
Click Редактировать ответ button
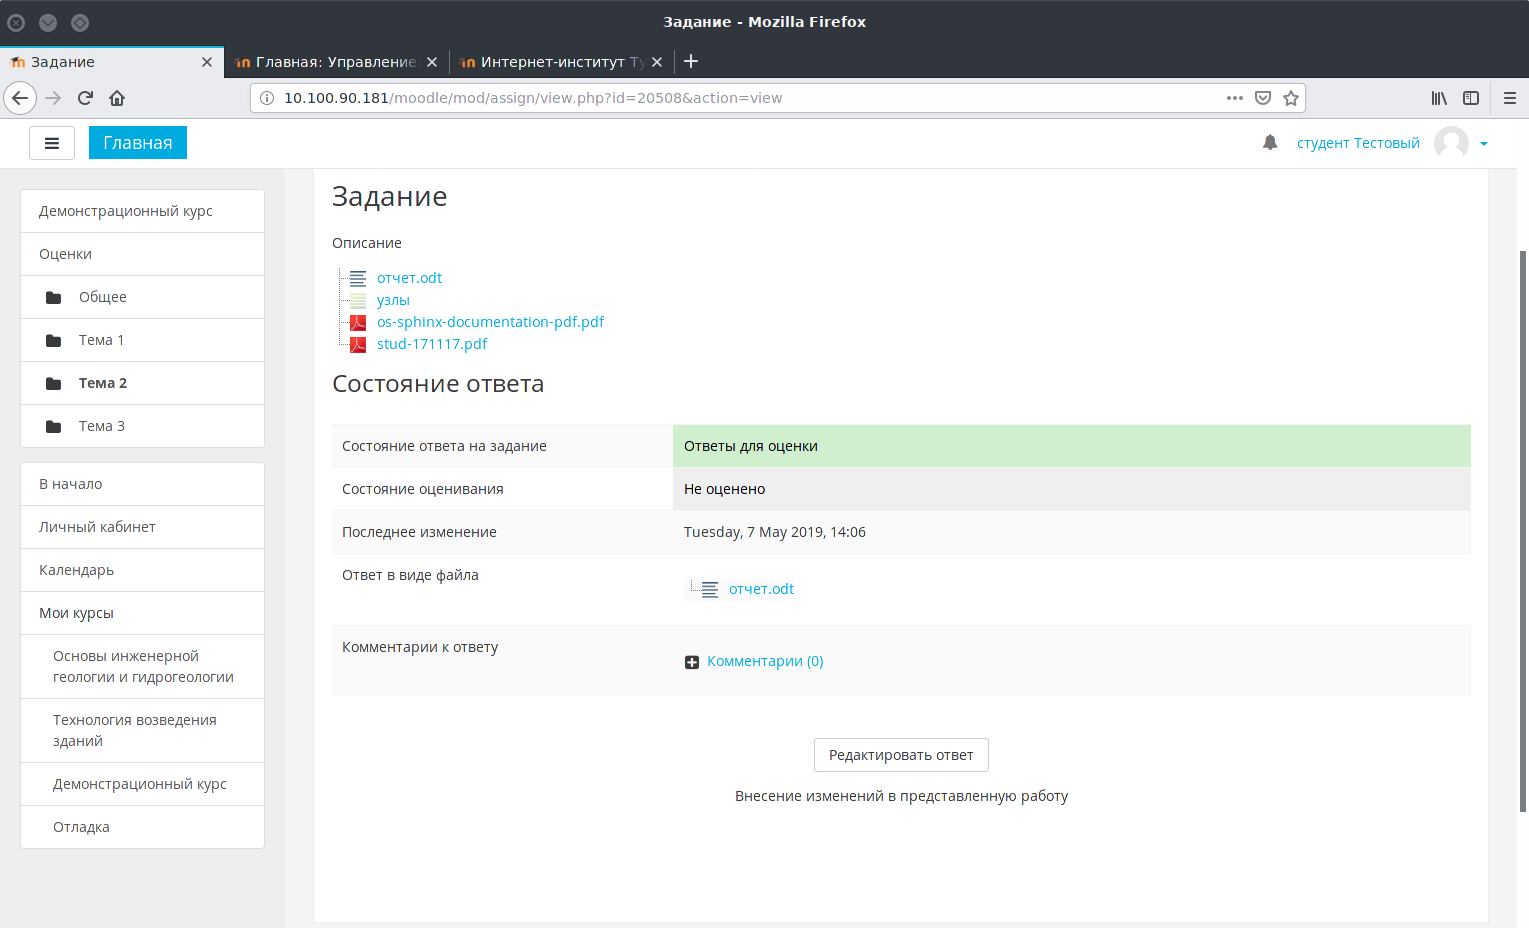point(901,755)
